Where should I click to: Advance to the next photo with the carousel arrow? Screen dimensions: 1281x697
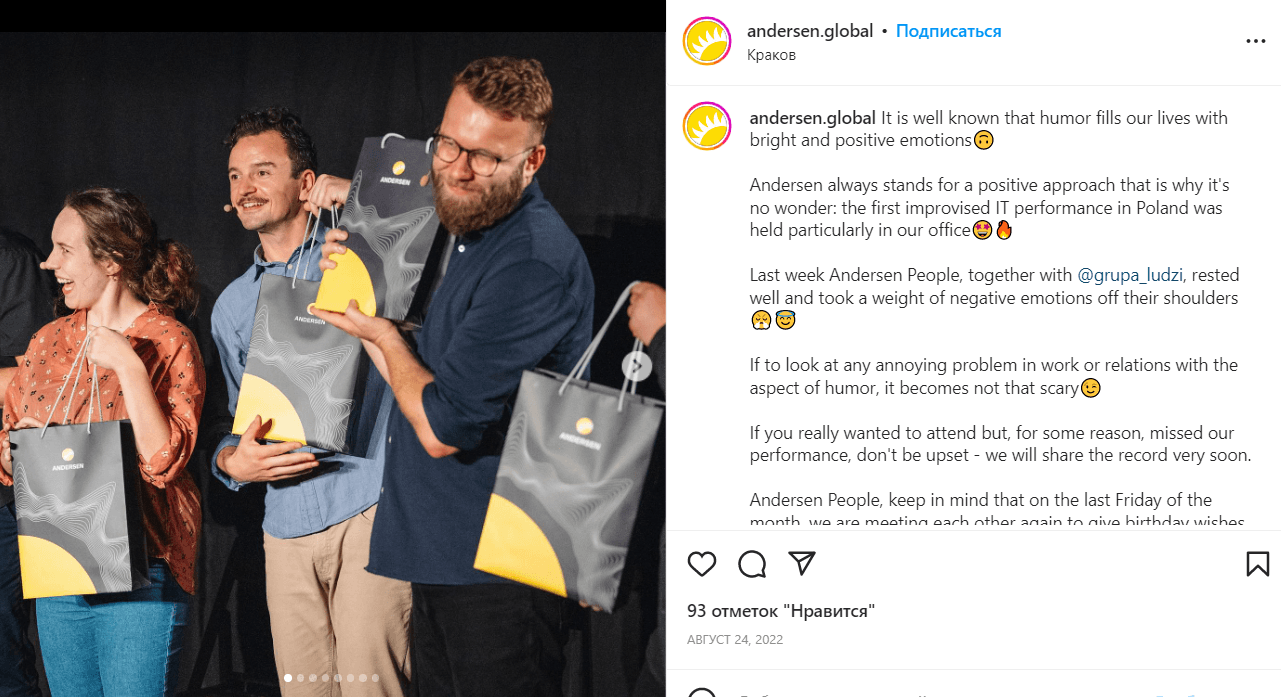(x=636, y=367)
